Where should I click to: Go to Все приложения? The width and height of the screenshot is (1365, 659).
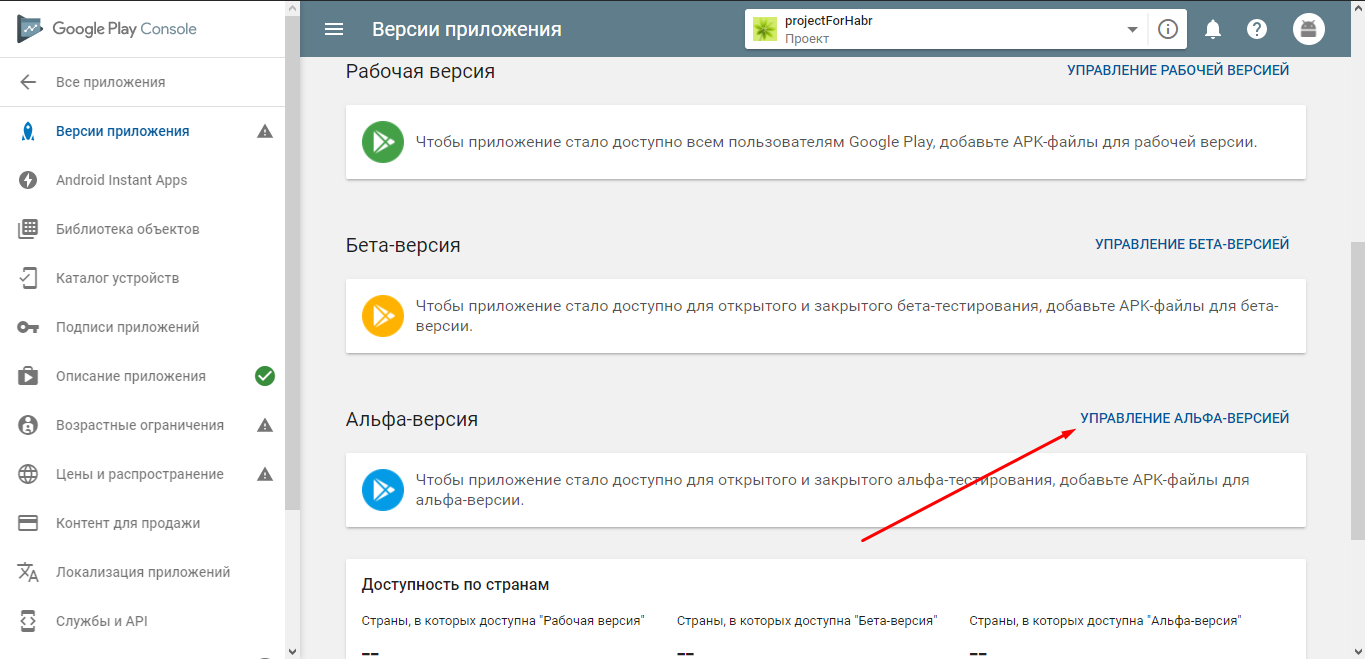point(111,82)
